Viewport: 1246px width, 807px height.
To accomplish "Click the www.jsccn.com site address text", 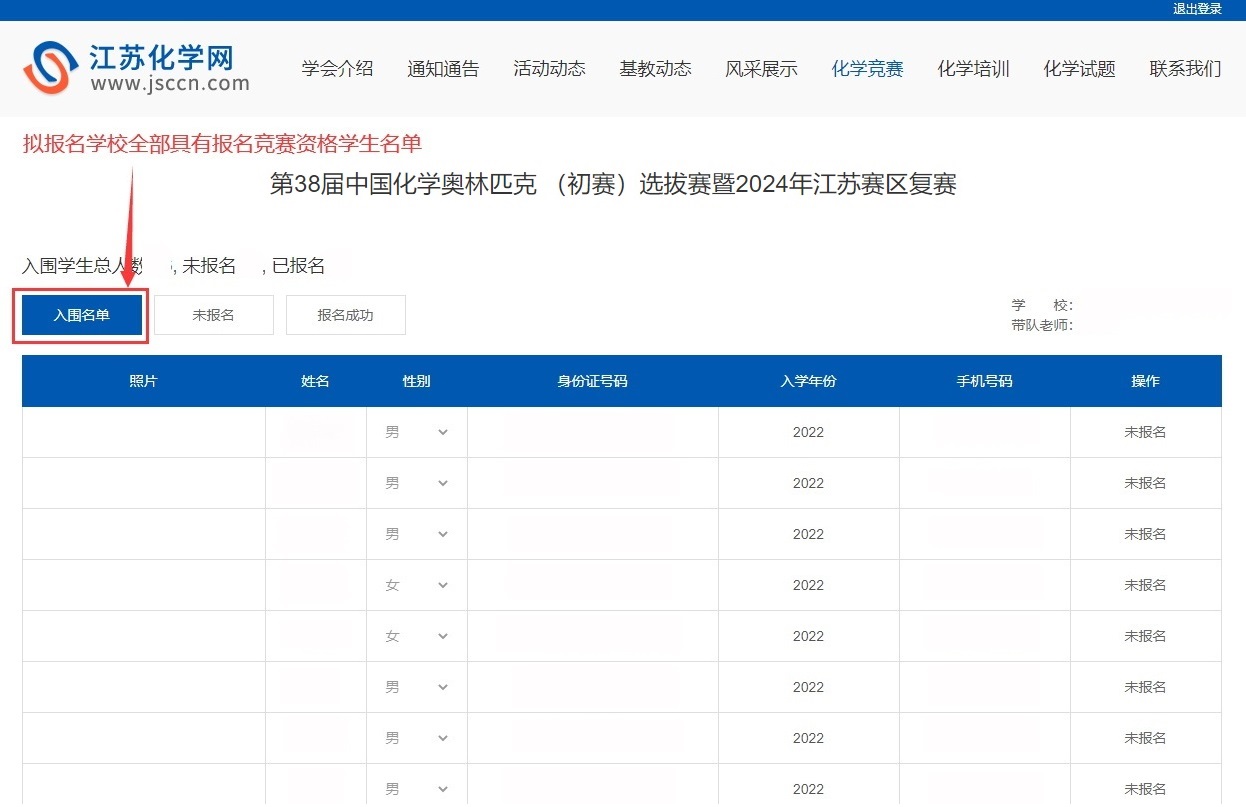I will point(170,84).
